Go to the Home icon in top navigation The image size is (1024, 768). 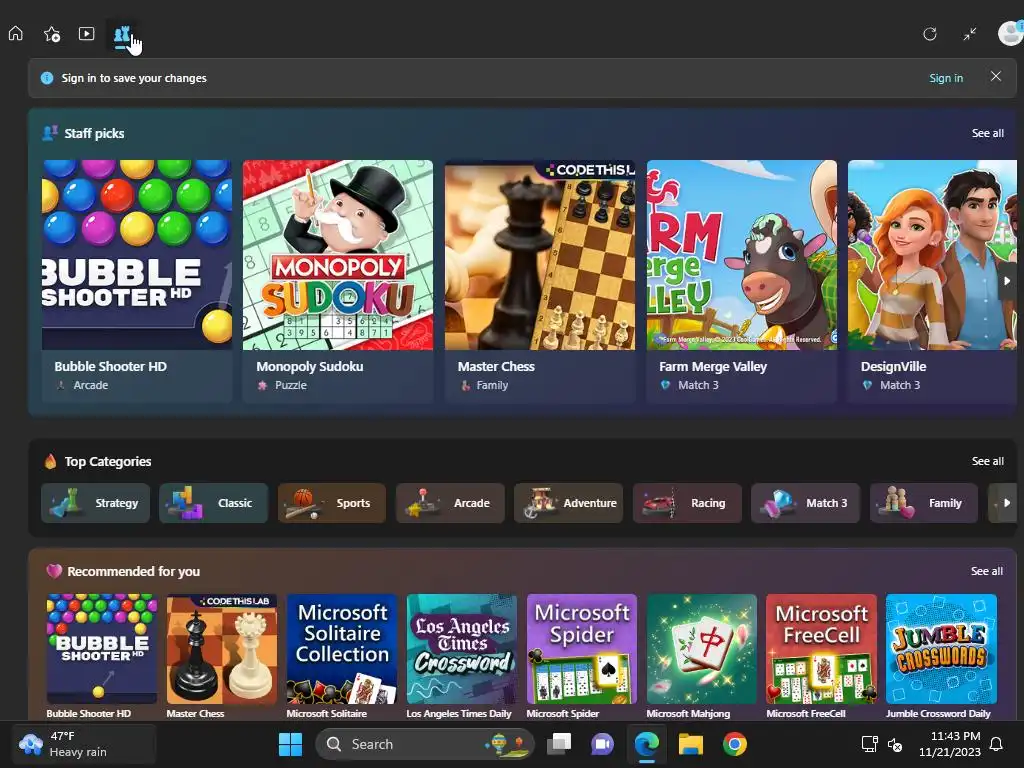[x=16, y=33]
